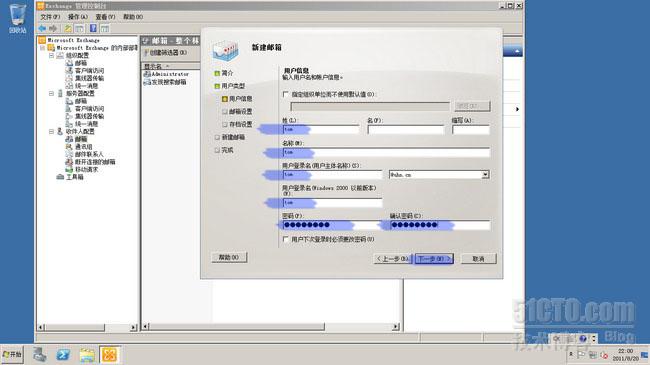This screenshot has width=650, height=365.
Task: Collapse the actions pane header arrow
Action: point(517,51)
